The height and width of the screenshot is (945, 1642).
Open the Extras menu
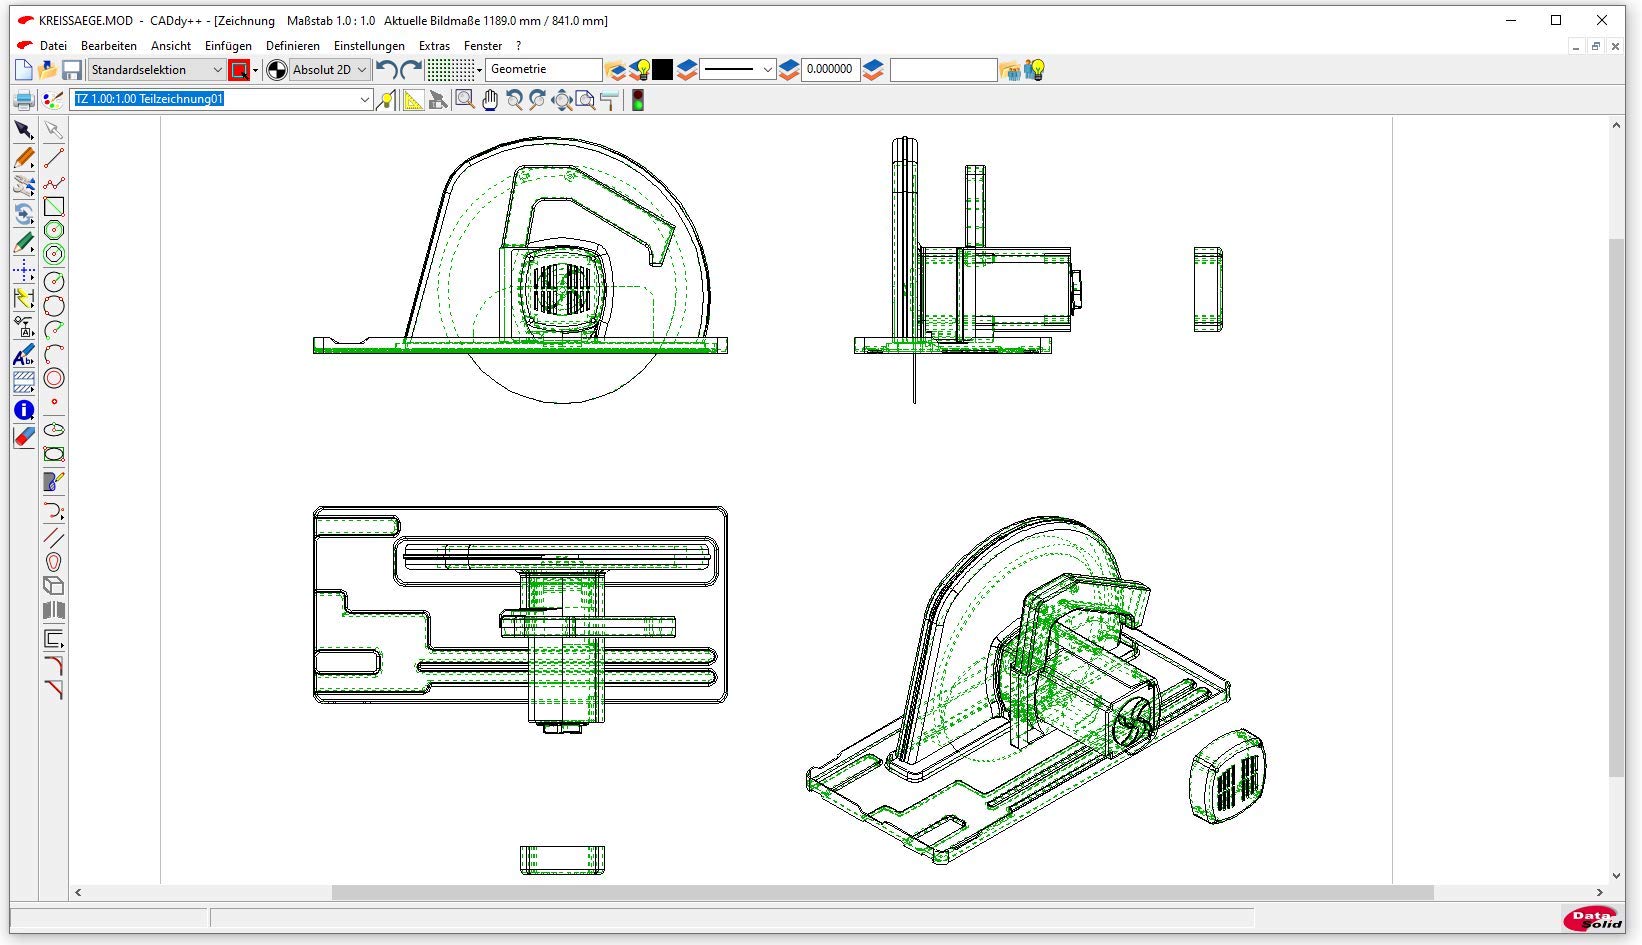pos(434,46)
